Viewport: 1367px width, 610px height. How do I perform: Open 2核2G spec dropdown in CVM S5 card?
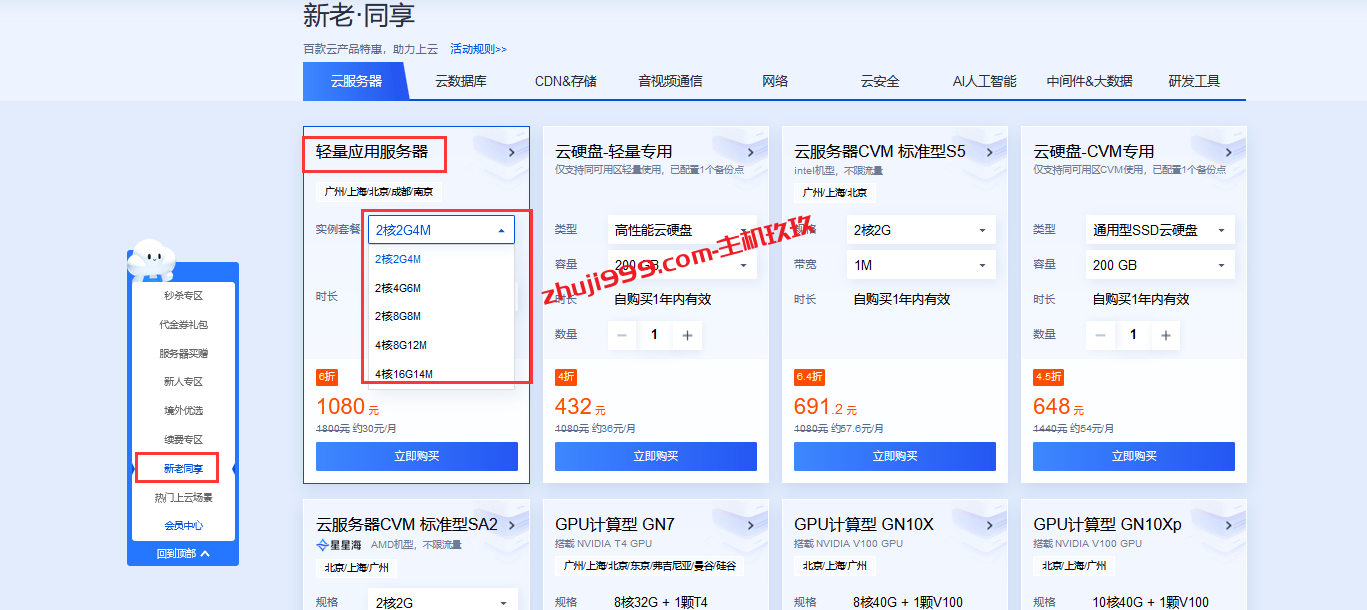click(x=921, y=230)
